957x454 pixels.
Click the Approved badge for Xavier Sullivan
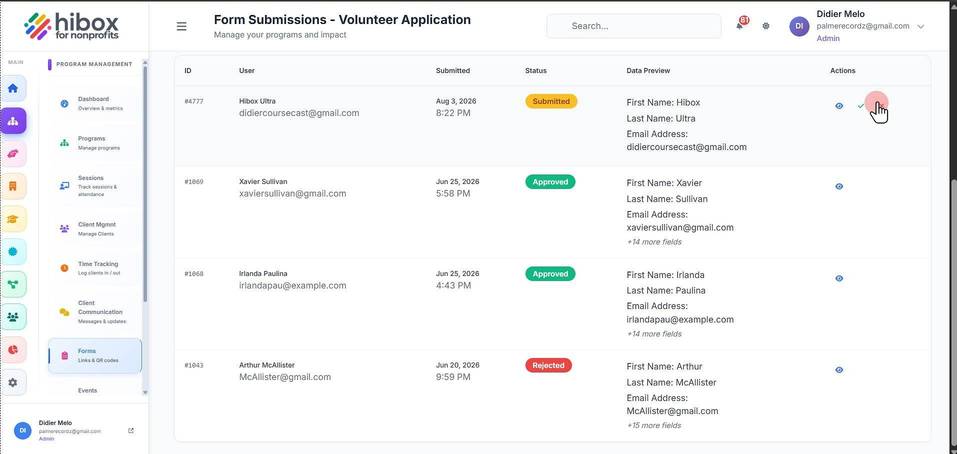tap(550, 182)
